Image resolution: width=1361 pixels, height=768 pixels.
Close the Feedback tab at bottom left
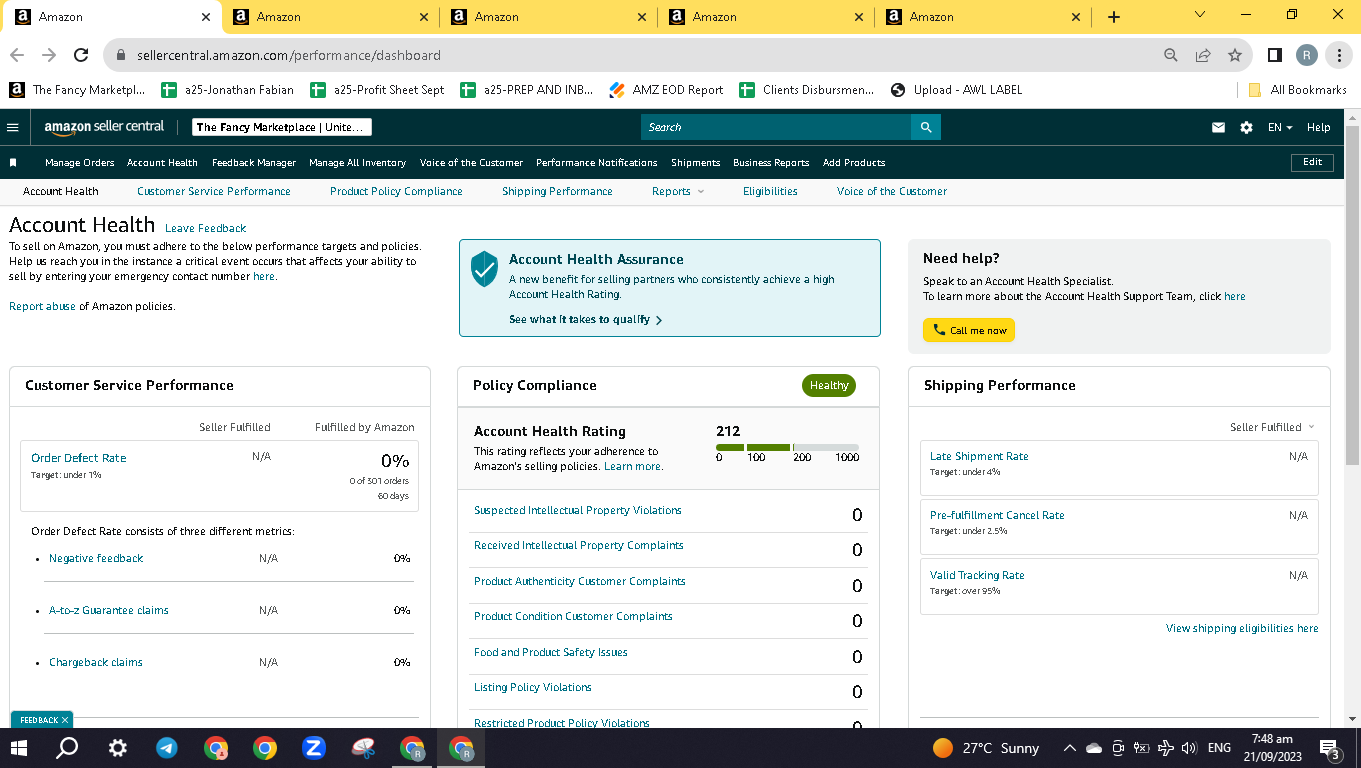click(x=65, y=720)
